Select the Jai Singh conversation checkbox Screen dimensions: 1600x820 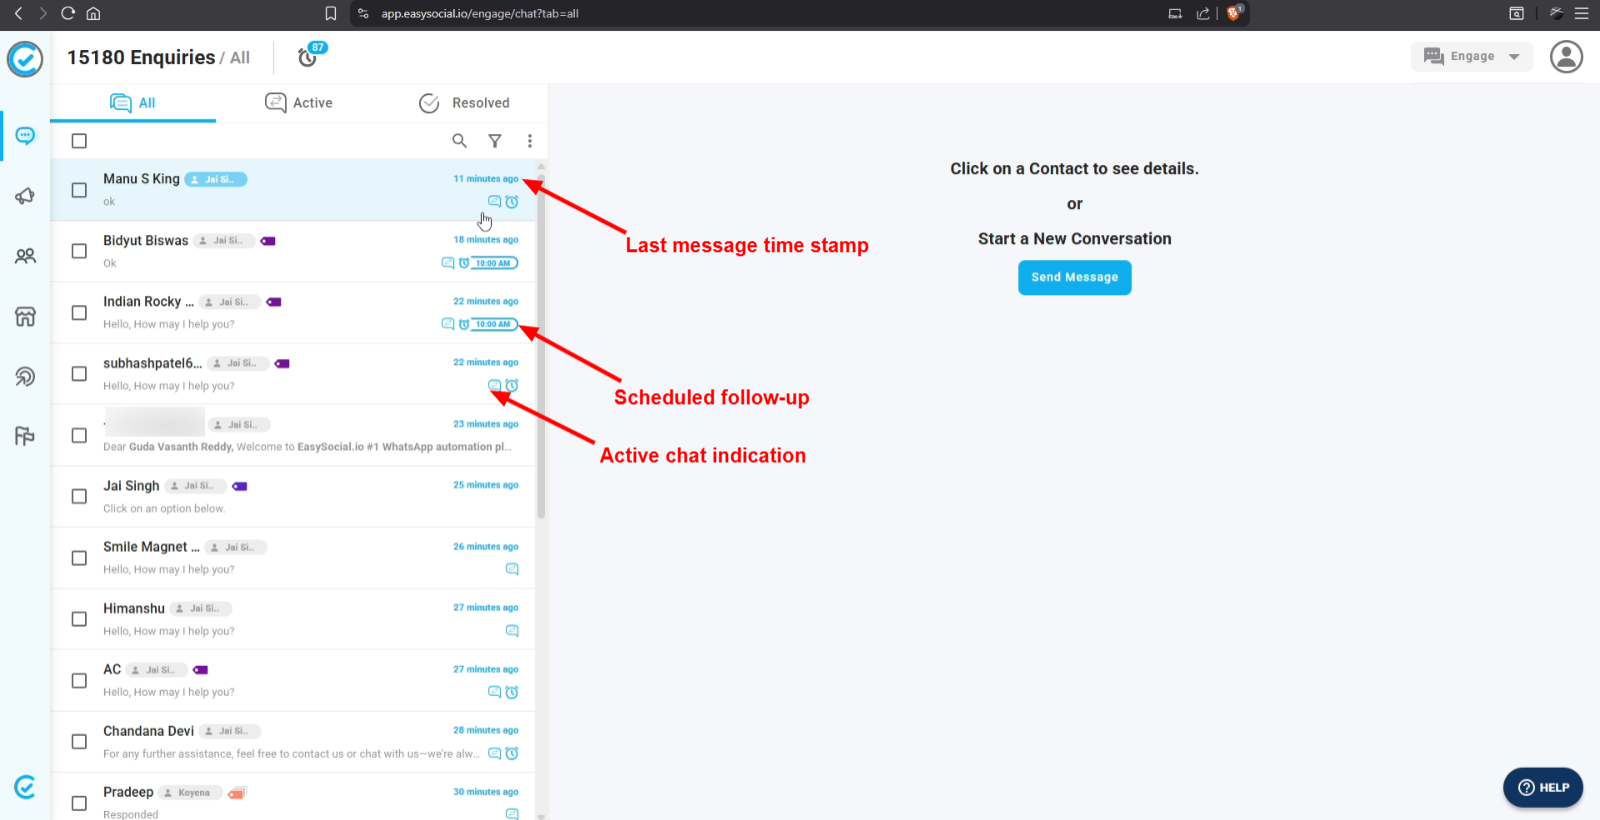(x=79, y=496)
